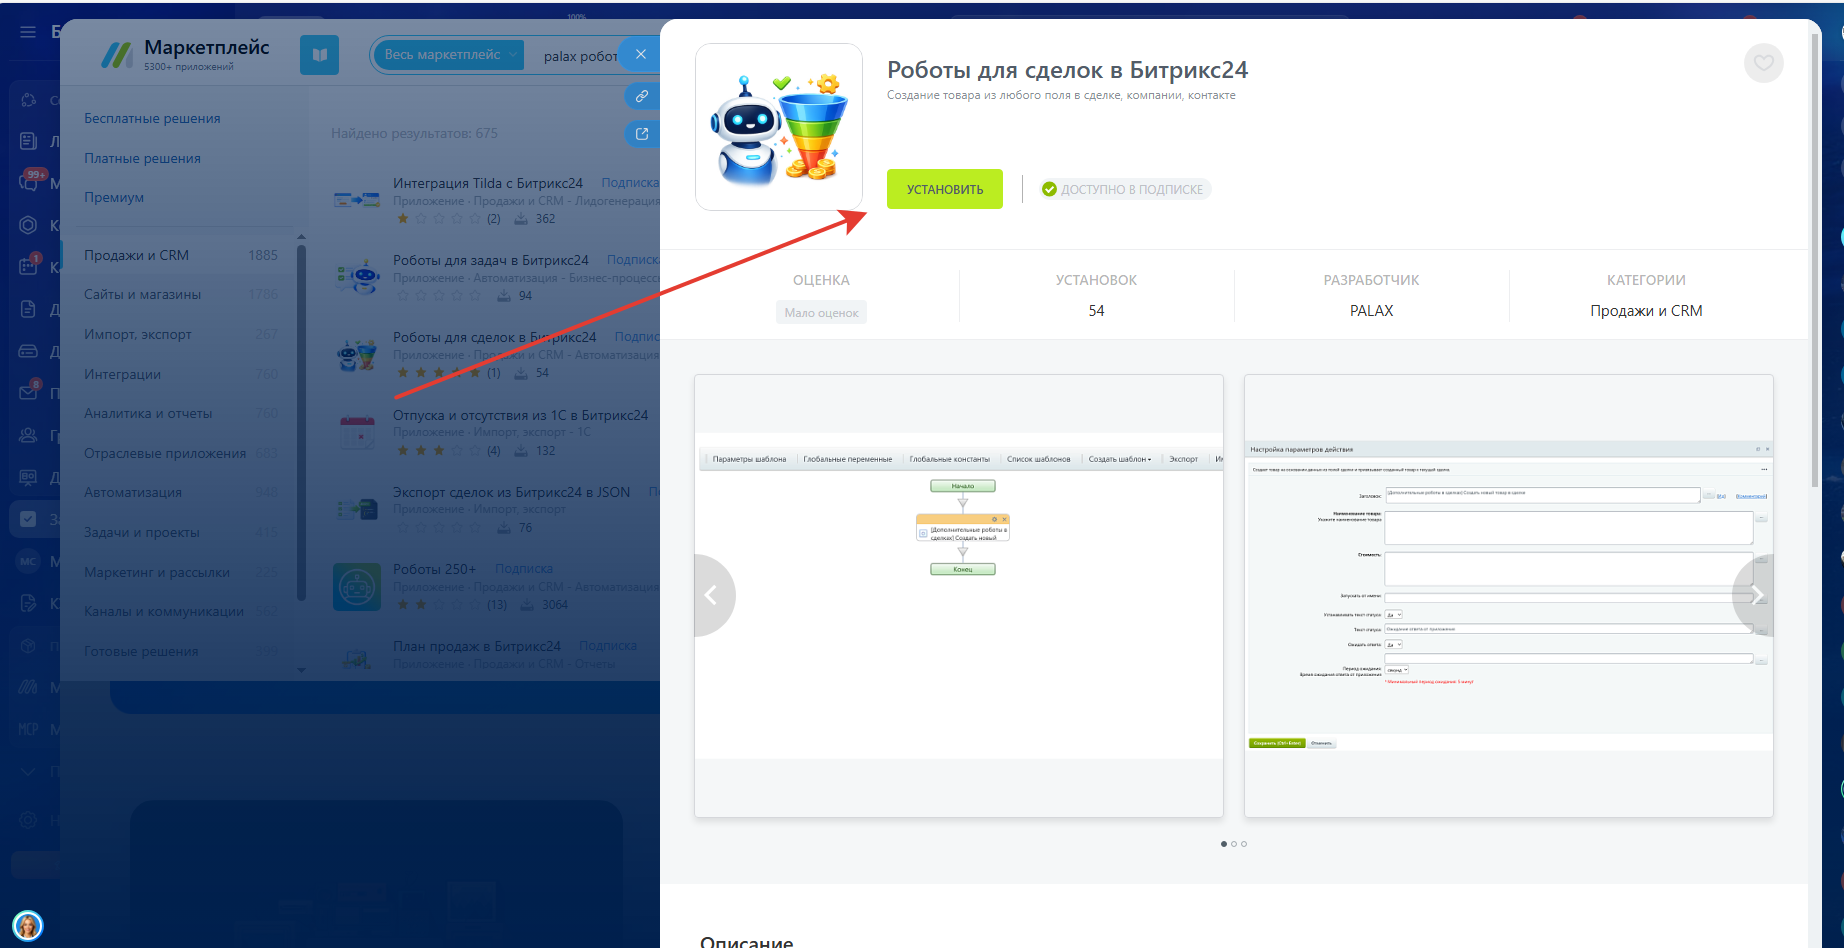Open app page in new window icon
Viewport: 1844px width, 948px height.
(642, 133)
